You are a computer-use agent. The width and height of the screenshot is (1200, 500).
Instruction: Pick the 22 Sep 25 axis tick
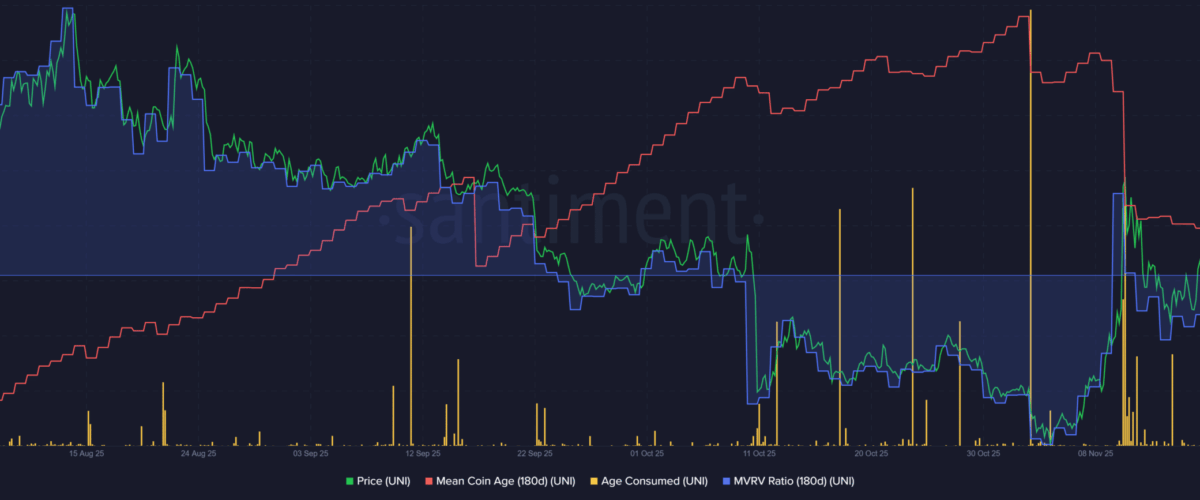(534, 453)
